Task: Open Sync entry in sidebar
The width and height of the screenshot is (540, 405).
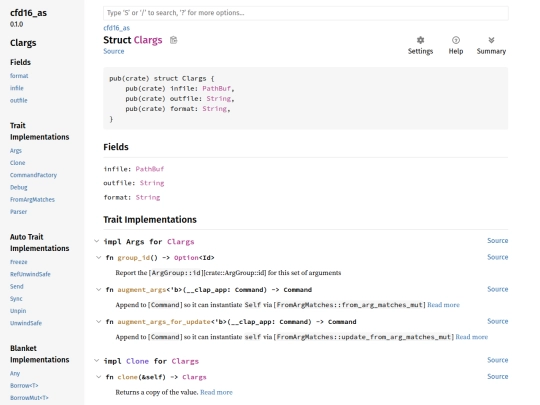Action: pos(16,299)
